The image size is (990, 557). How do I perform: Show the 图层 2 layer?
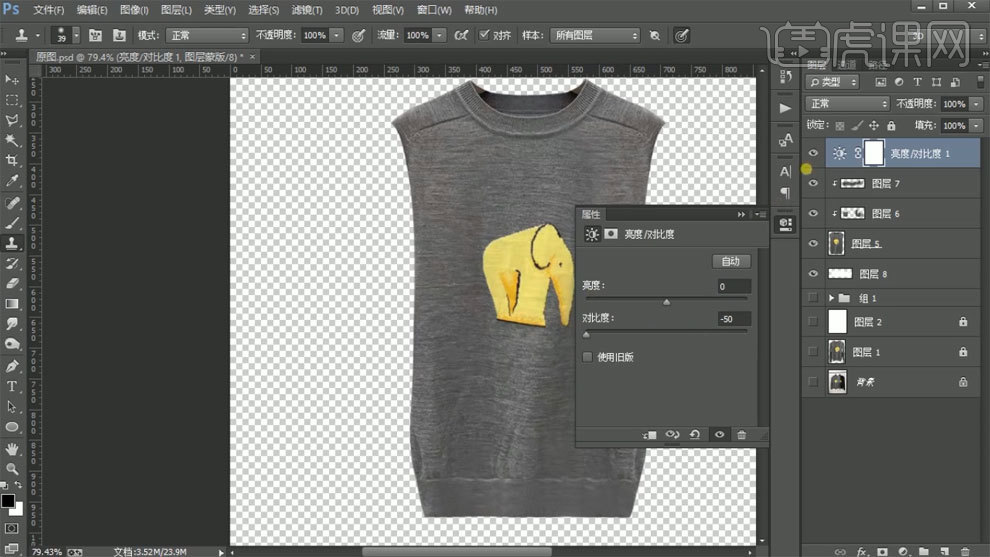(x=813, y=322)
